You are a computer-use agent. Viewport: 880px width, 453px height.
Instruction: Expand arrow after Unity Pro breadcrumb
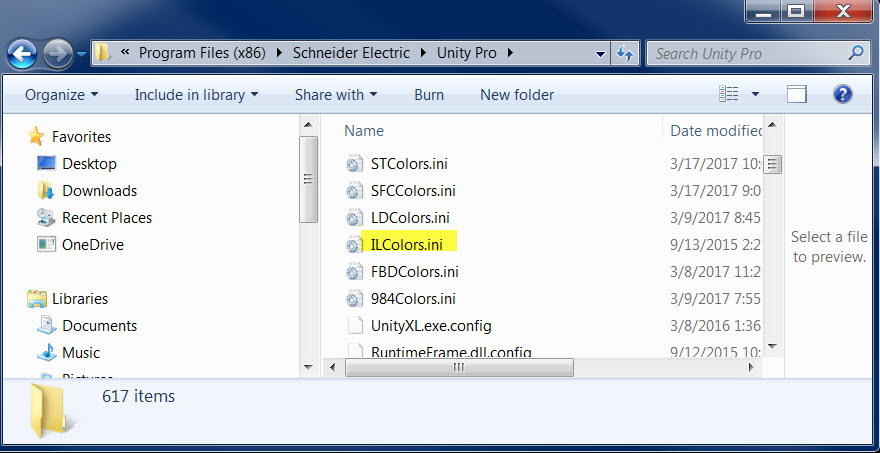(x=510, y=53)
